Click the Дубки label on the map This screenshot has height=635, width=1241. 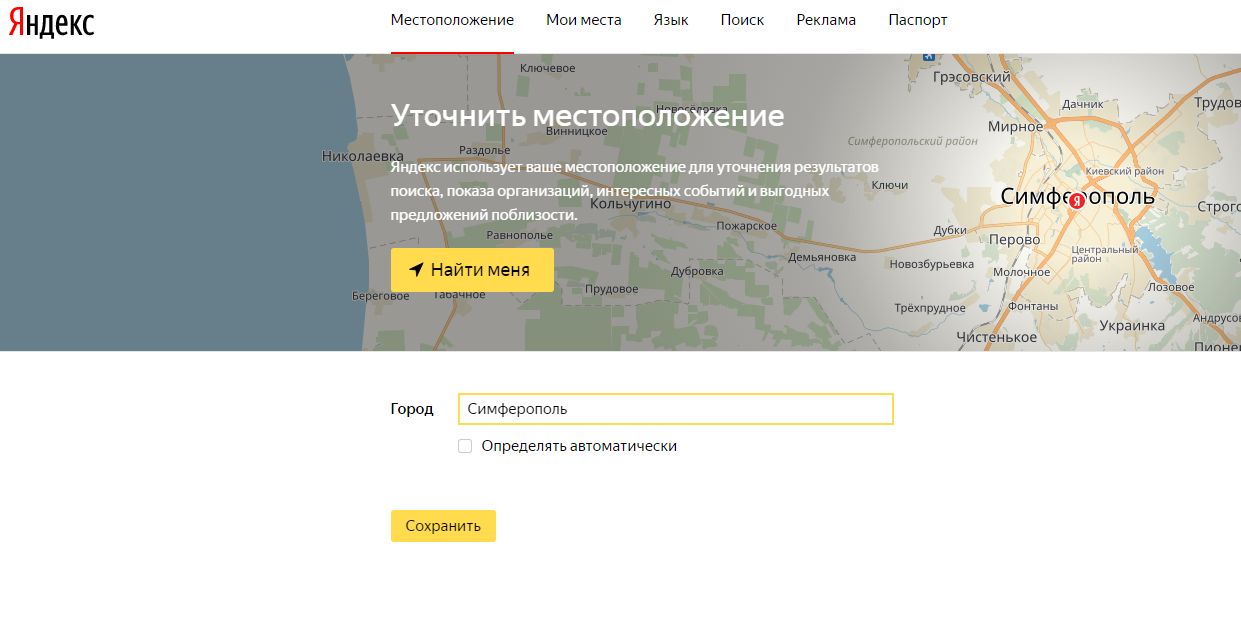[950, 230]
